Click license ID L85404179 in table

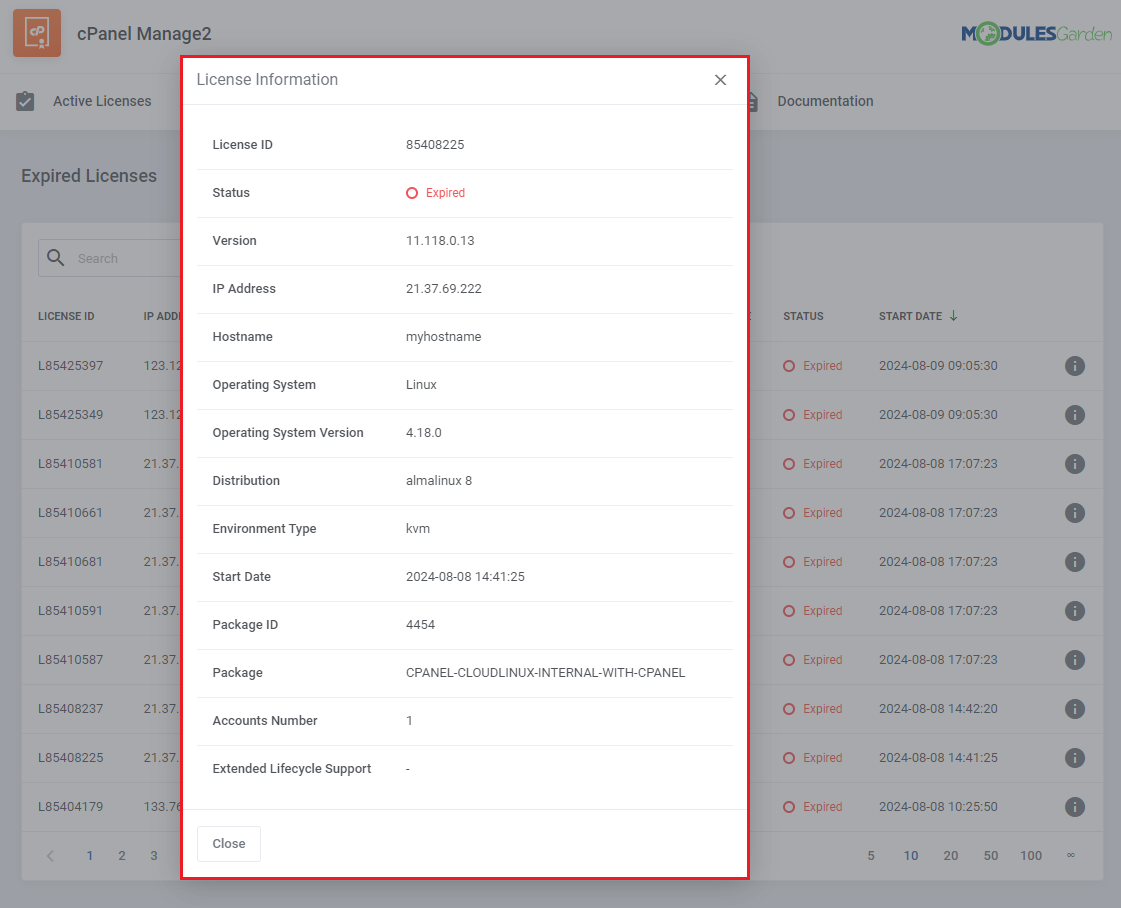tap(70, 806)
